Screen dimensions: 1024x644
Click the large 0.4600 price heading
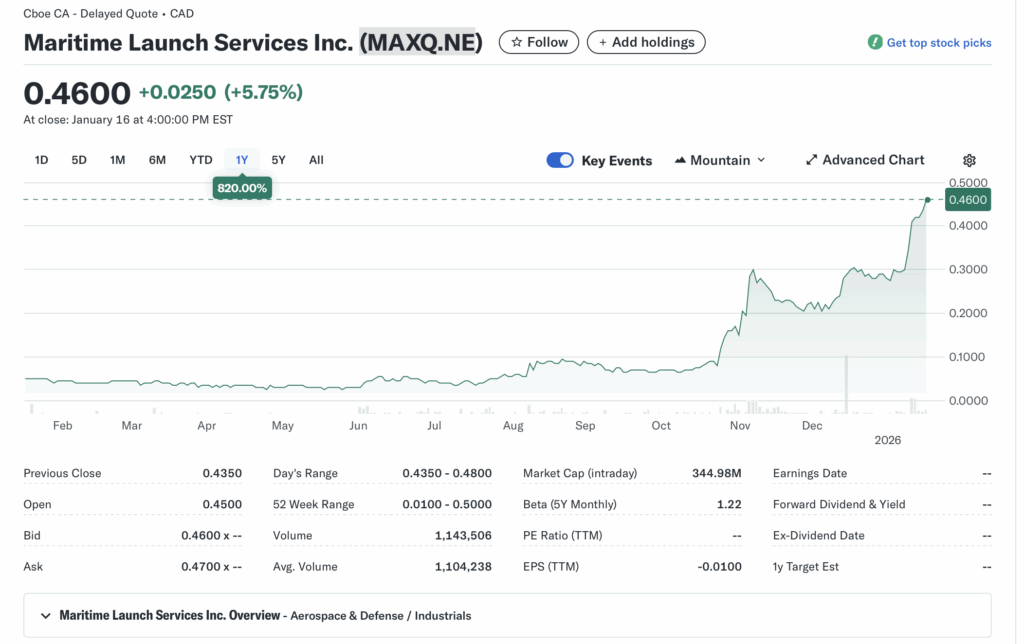point(77,93)
